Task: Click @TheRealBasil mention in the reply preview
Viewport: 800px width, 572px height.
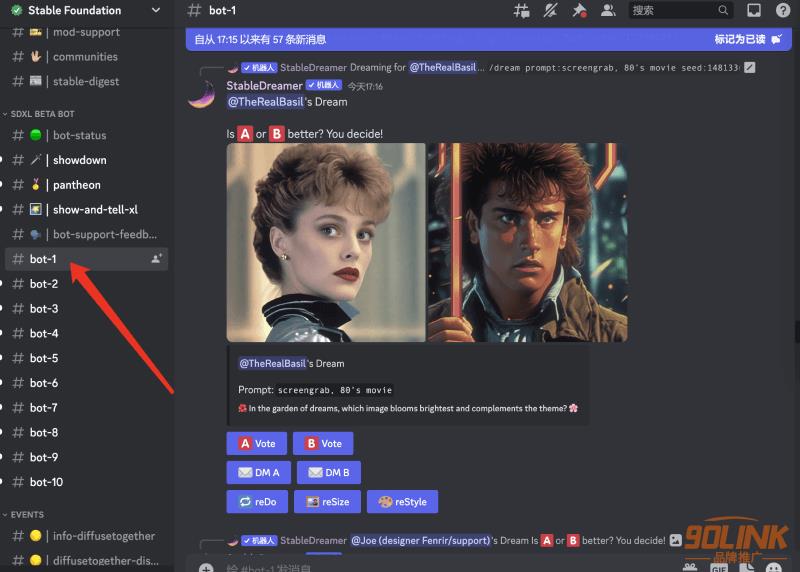Action: [x=442, y=67]
